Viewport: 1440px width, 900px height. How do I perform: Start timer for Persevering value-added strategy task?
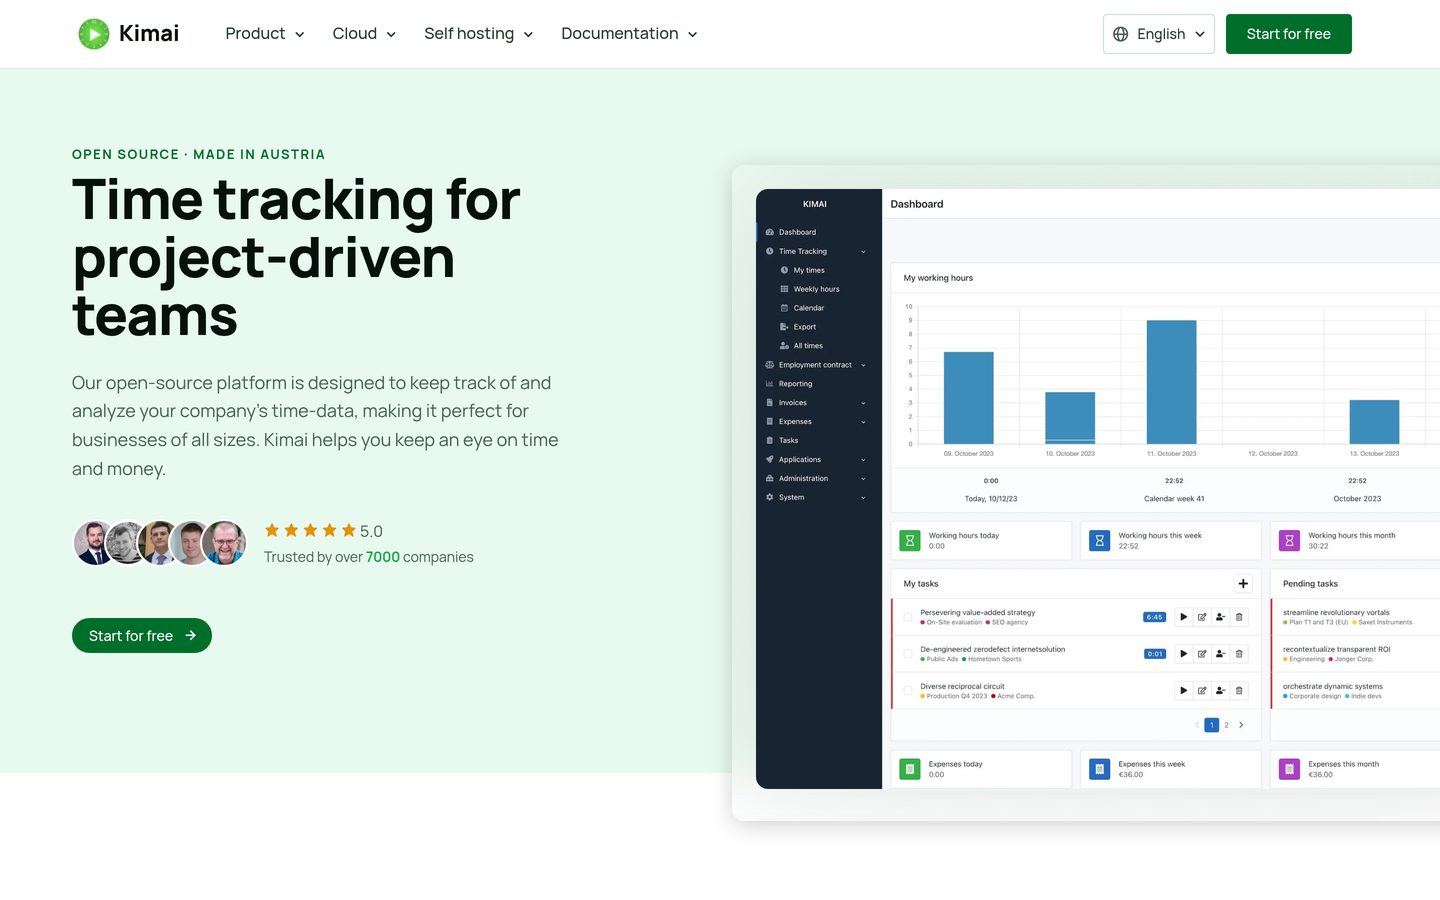point(1183,617)
